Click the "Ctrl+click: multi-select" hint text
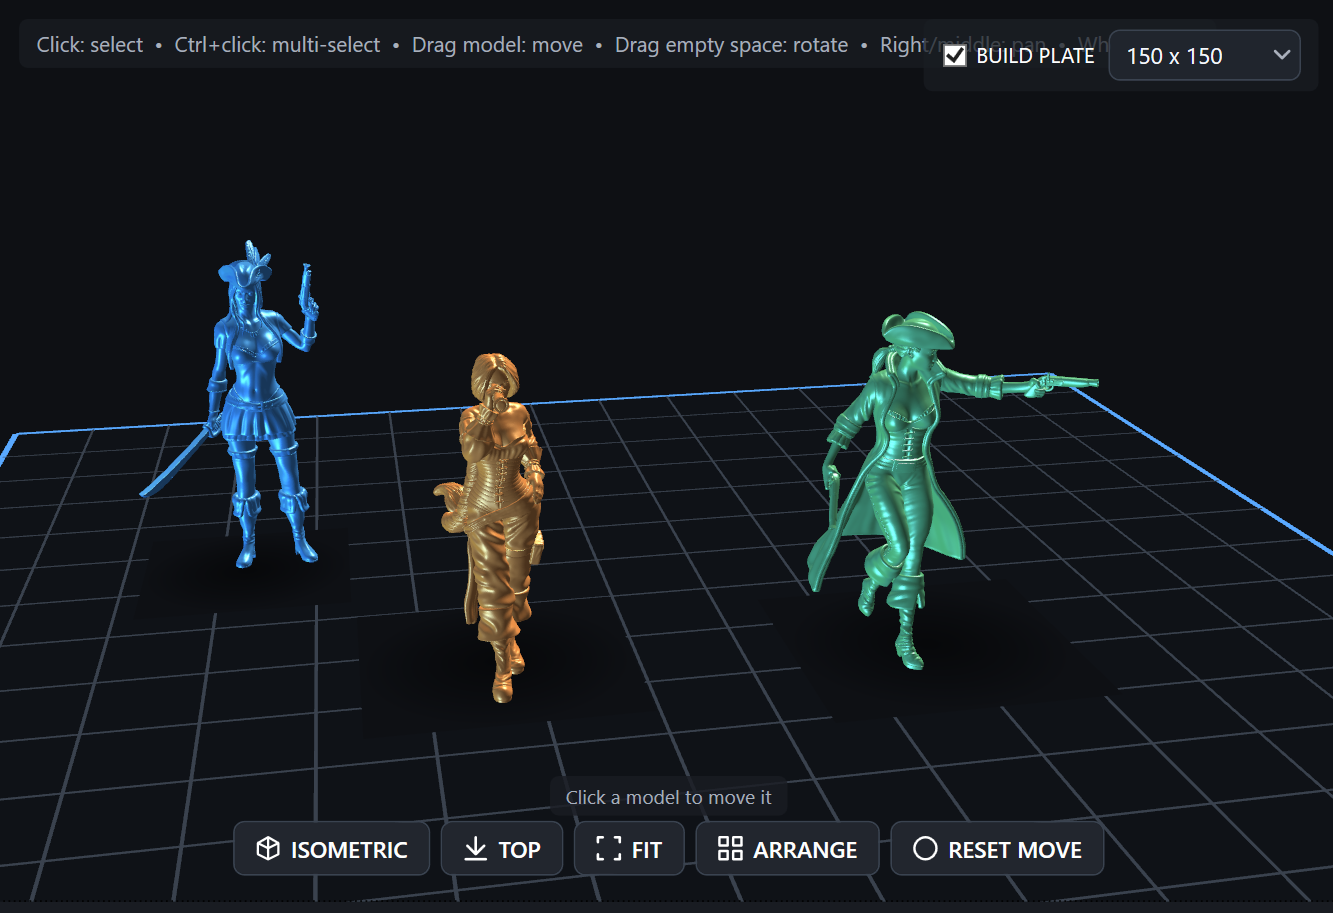1333x913 pixels. 277,45
